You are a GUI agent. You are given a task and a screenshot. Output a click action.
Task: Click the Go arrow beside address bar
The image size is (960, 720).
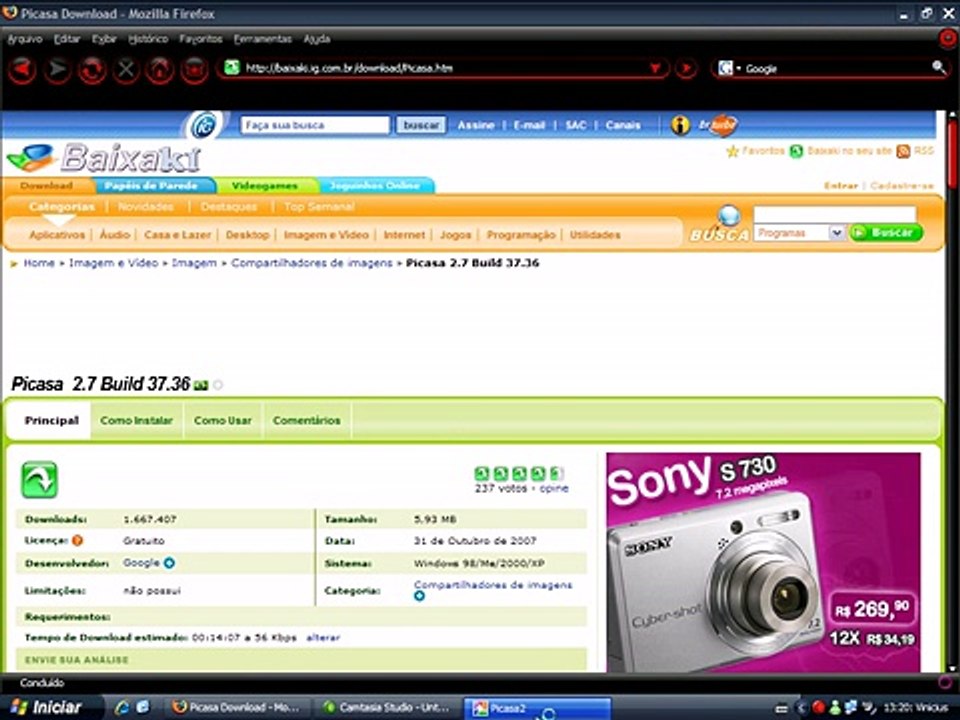click(686, 68)
